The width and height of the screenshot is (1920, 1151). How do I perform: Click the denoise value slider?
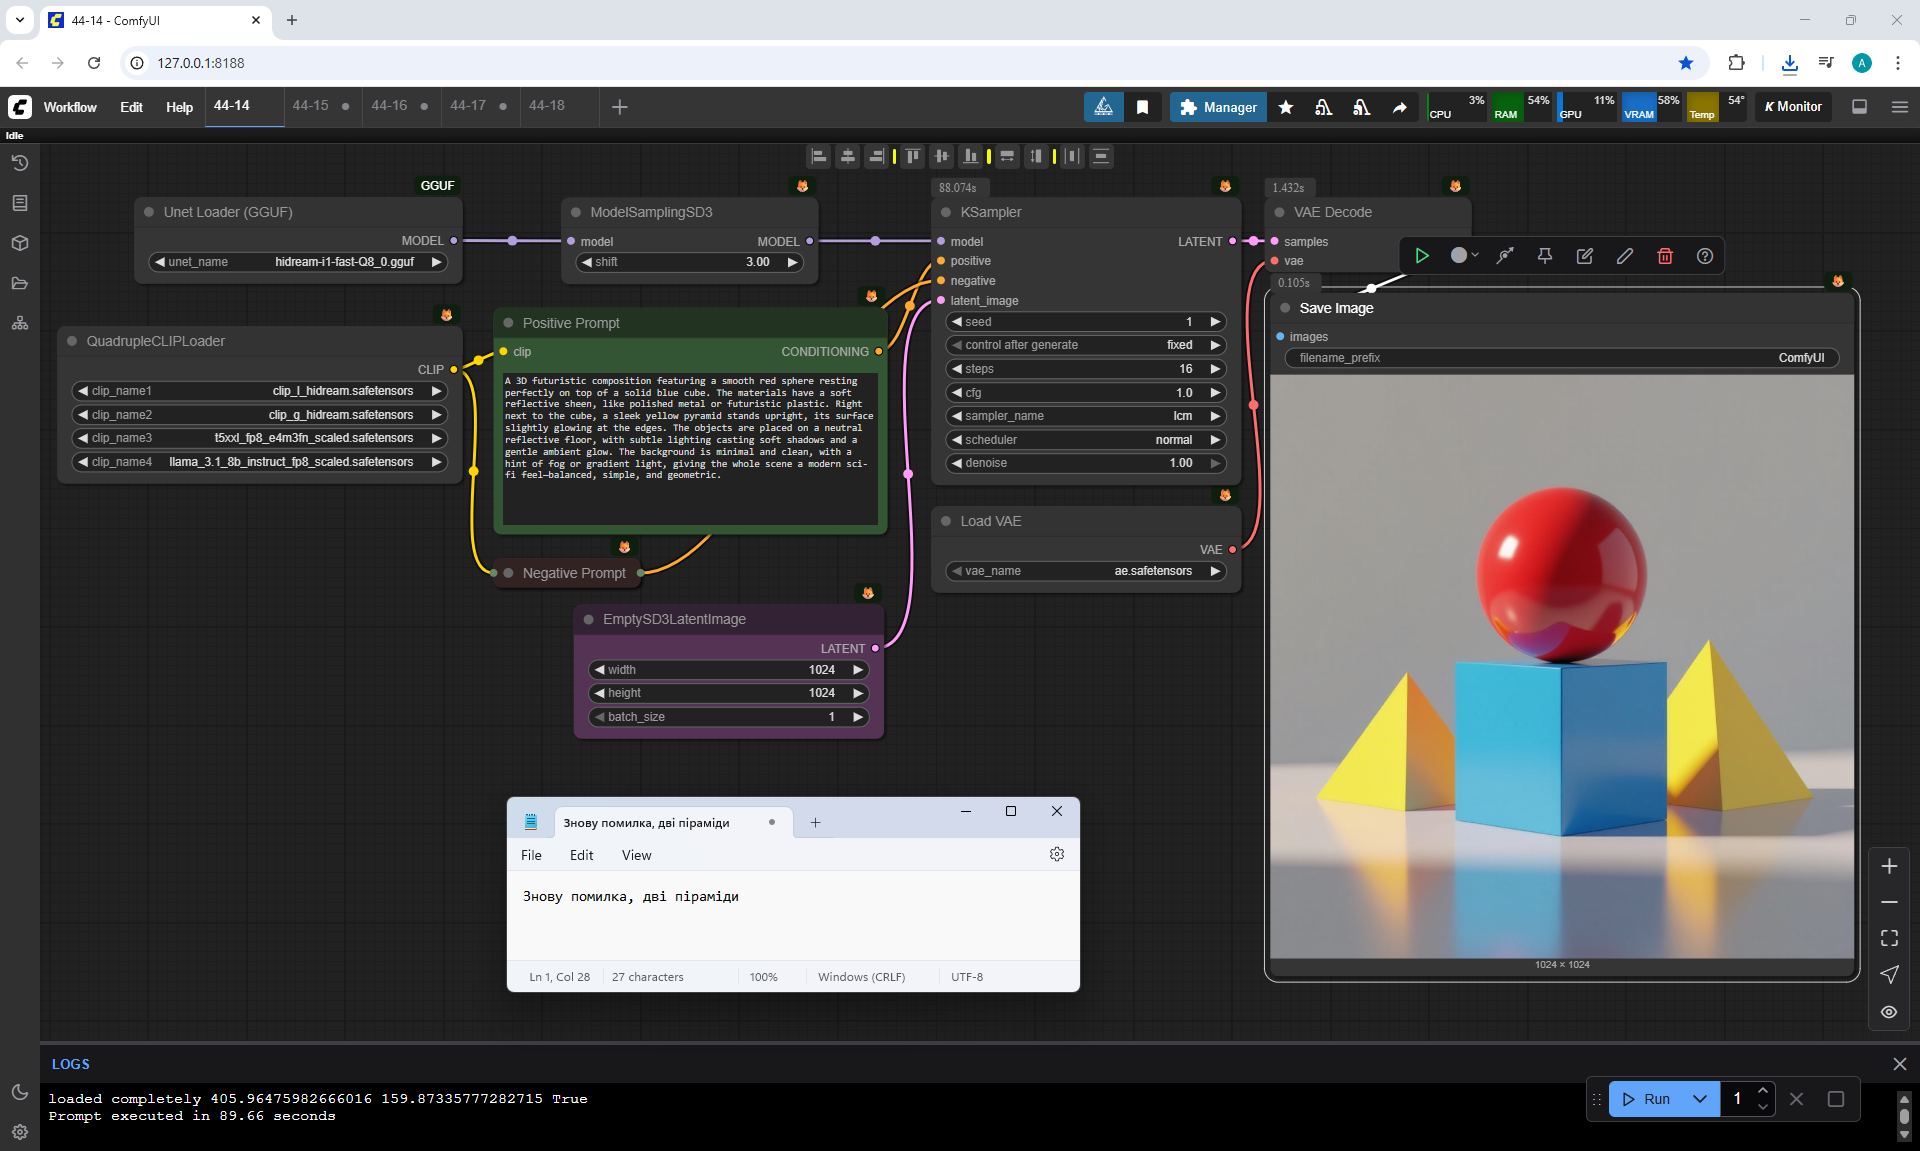pos(1085,463)
